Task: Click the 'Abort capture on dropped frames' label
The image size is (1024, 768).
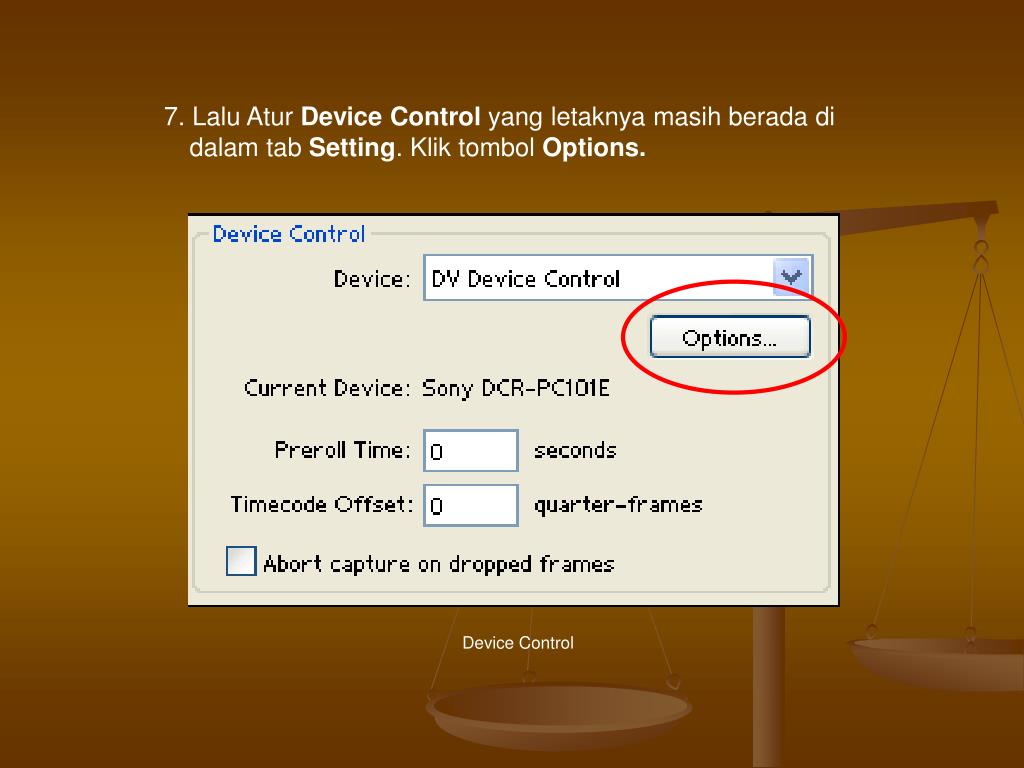Action: [x=439, y=564]
